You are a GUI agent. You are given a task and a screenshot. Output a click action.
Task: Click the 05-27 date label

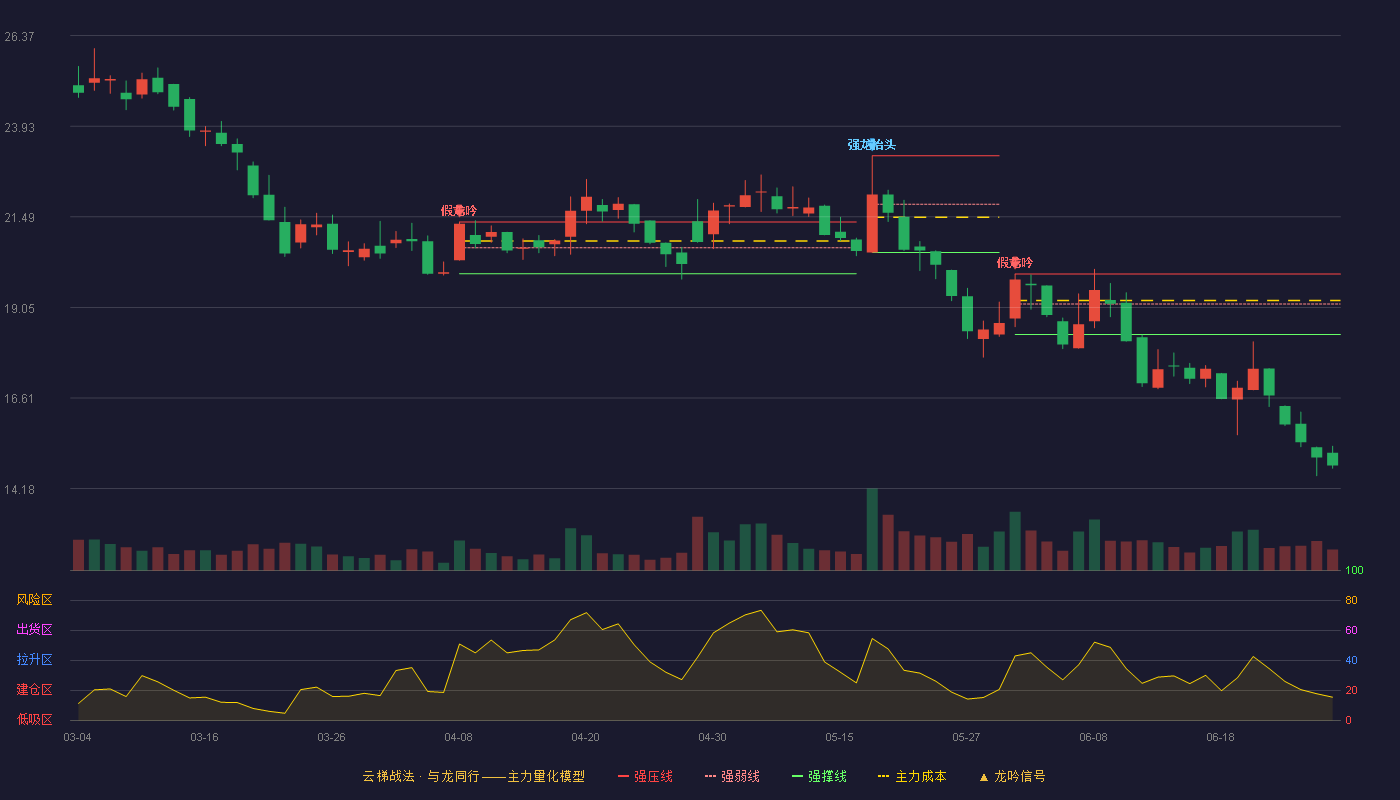coord(966,737)
